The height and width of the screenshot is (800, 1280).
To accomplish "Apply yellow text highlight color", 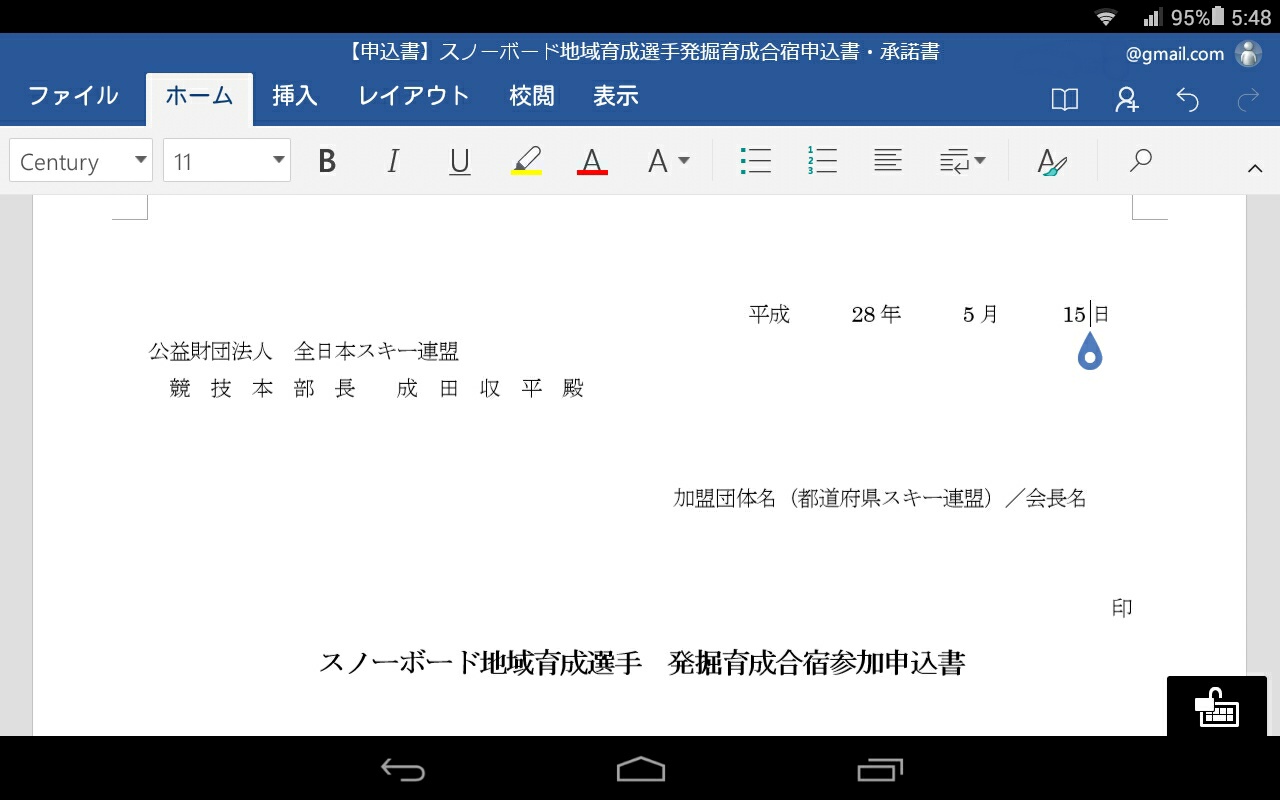I will coord(526,161).
